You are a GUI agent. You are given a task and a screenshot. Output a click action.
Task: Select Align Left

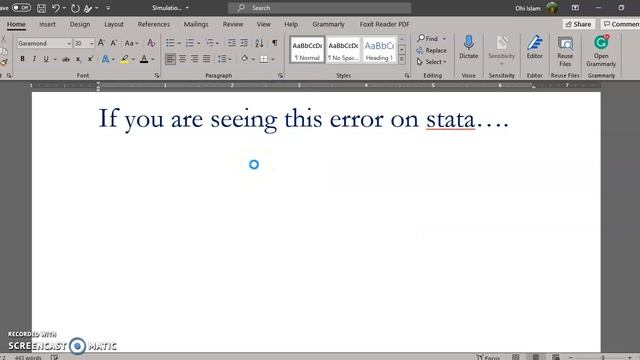coord(170,59)
